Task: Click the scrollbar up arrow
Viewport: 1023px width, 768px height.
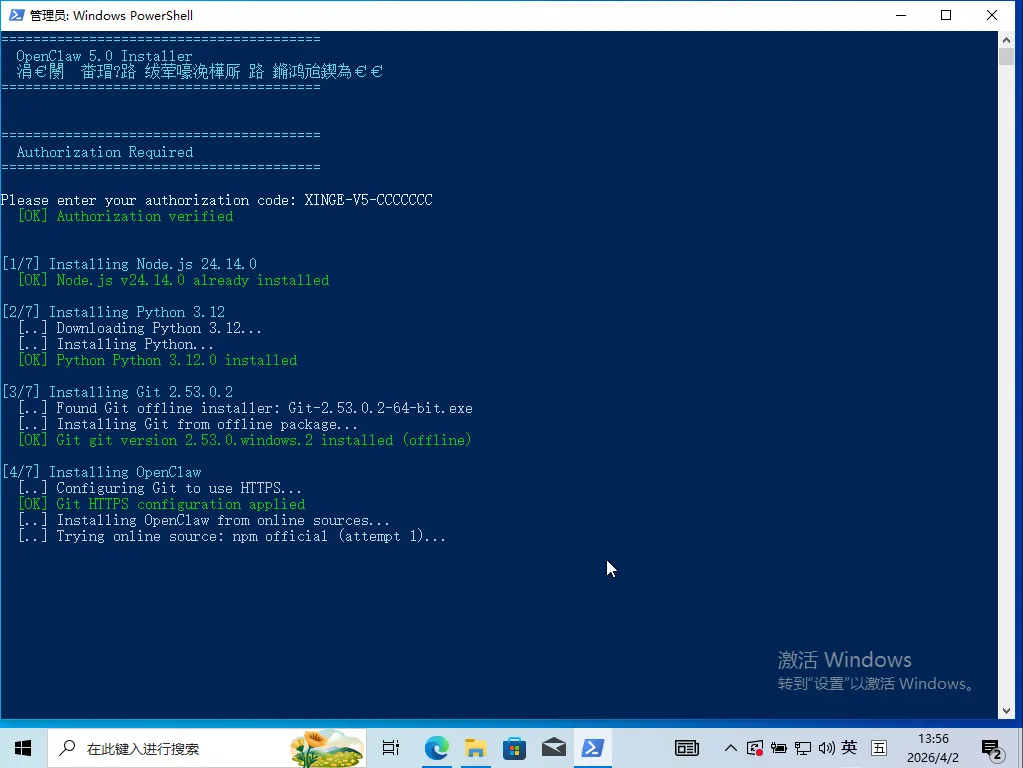Action: point(1006,40)
